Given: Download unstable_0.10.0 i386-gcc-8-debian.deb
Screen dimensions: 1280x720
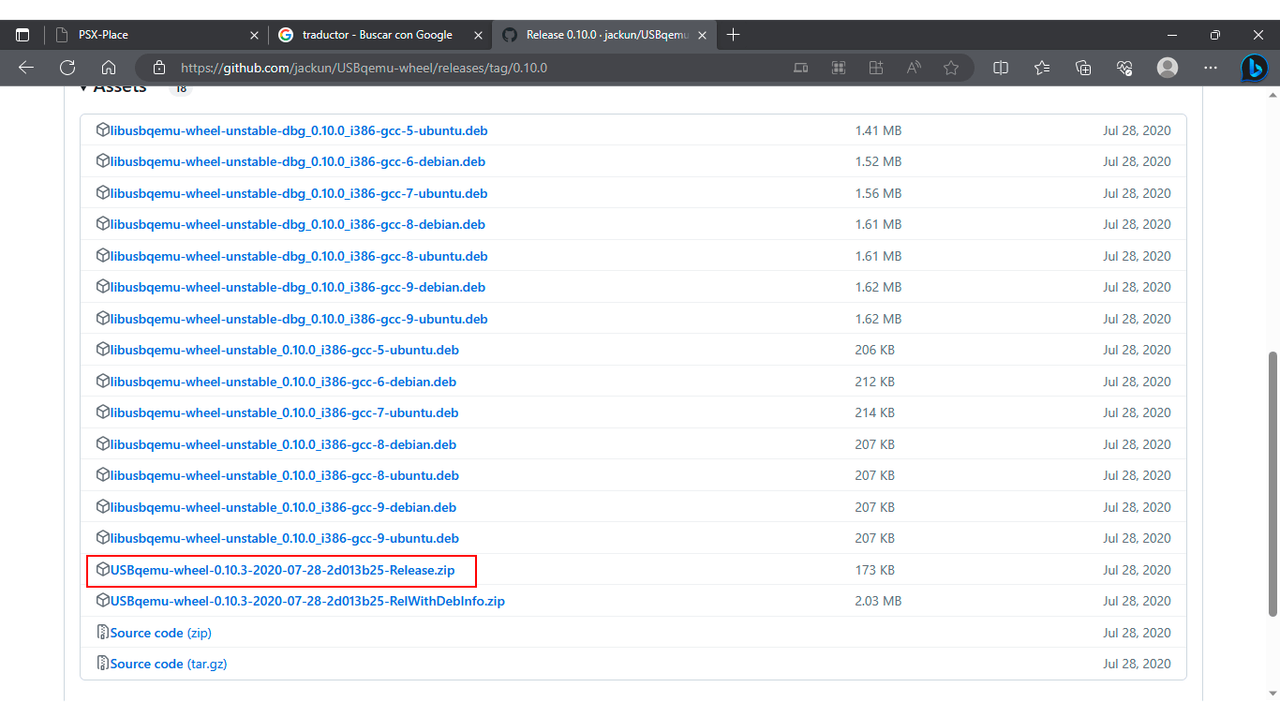Looking at the screenshot, I should (283, 444).
